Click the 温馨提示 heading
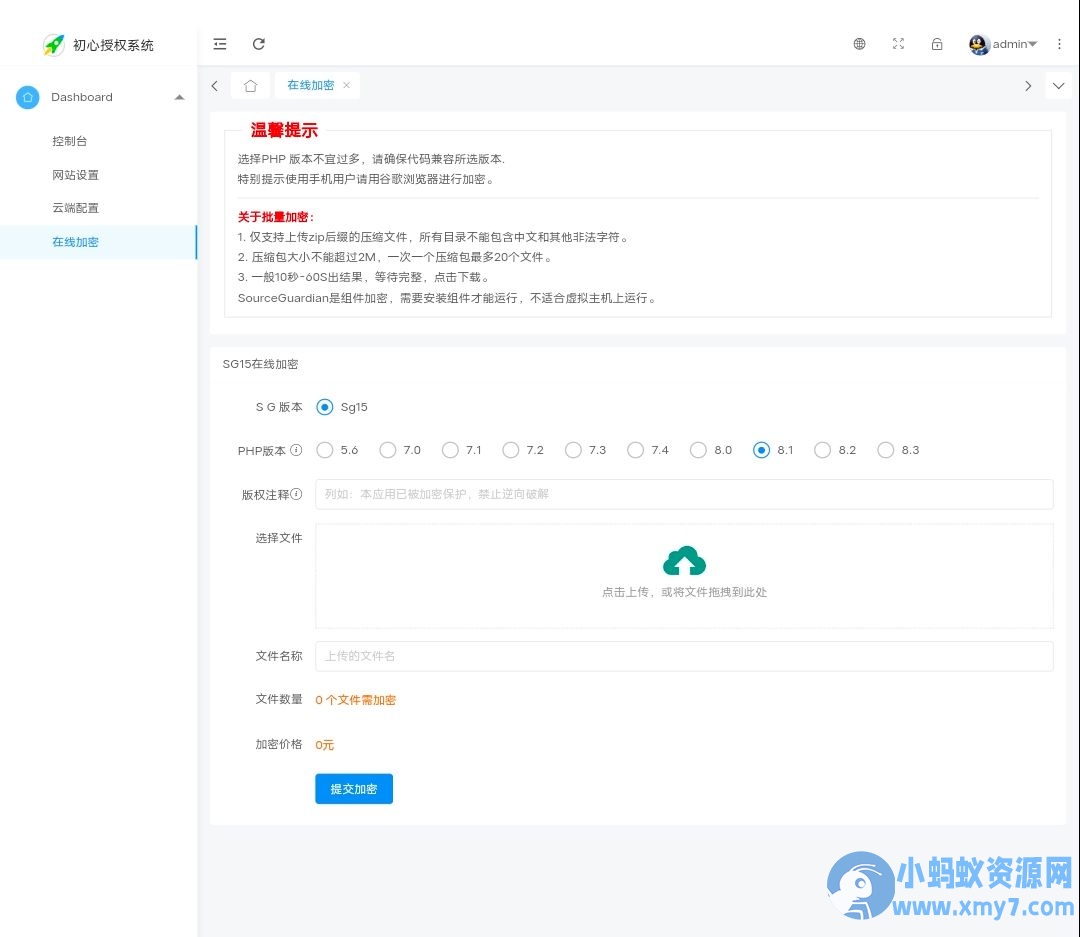 click(284, 130)
